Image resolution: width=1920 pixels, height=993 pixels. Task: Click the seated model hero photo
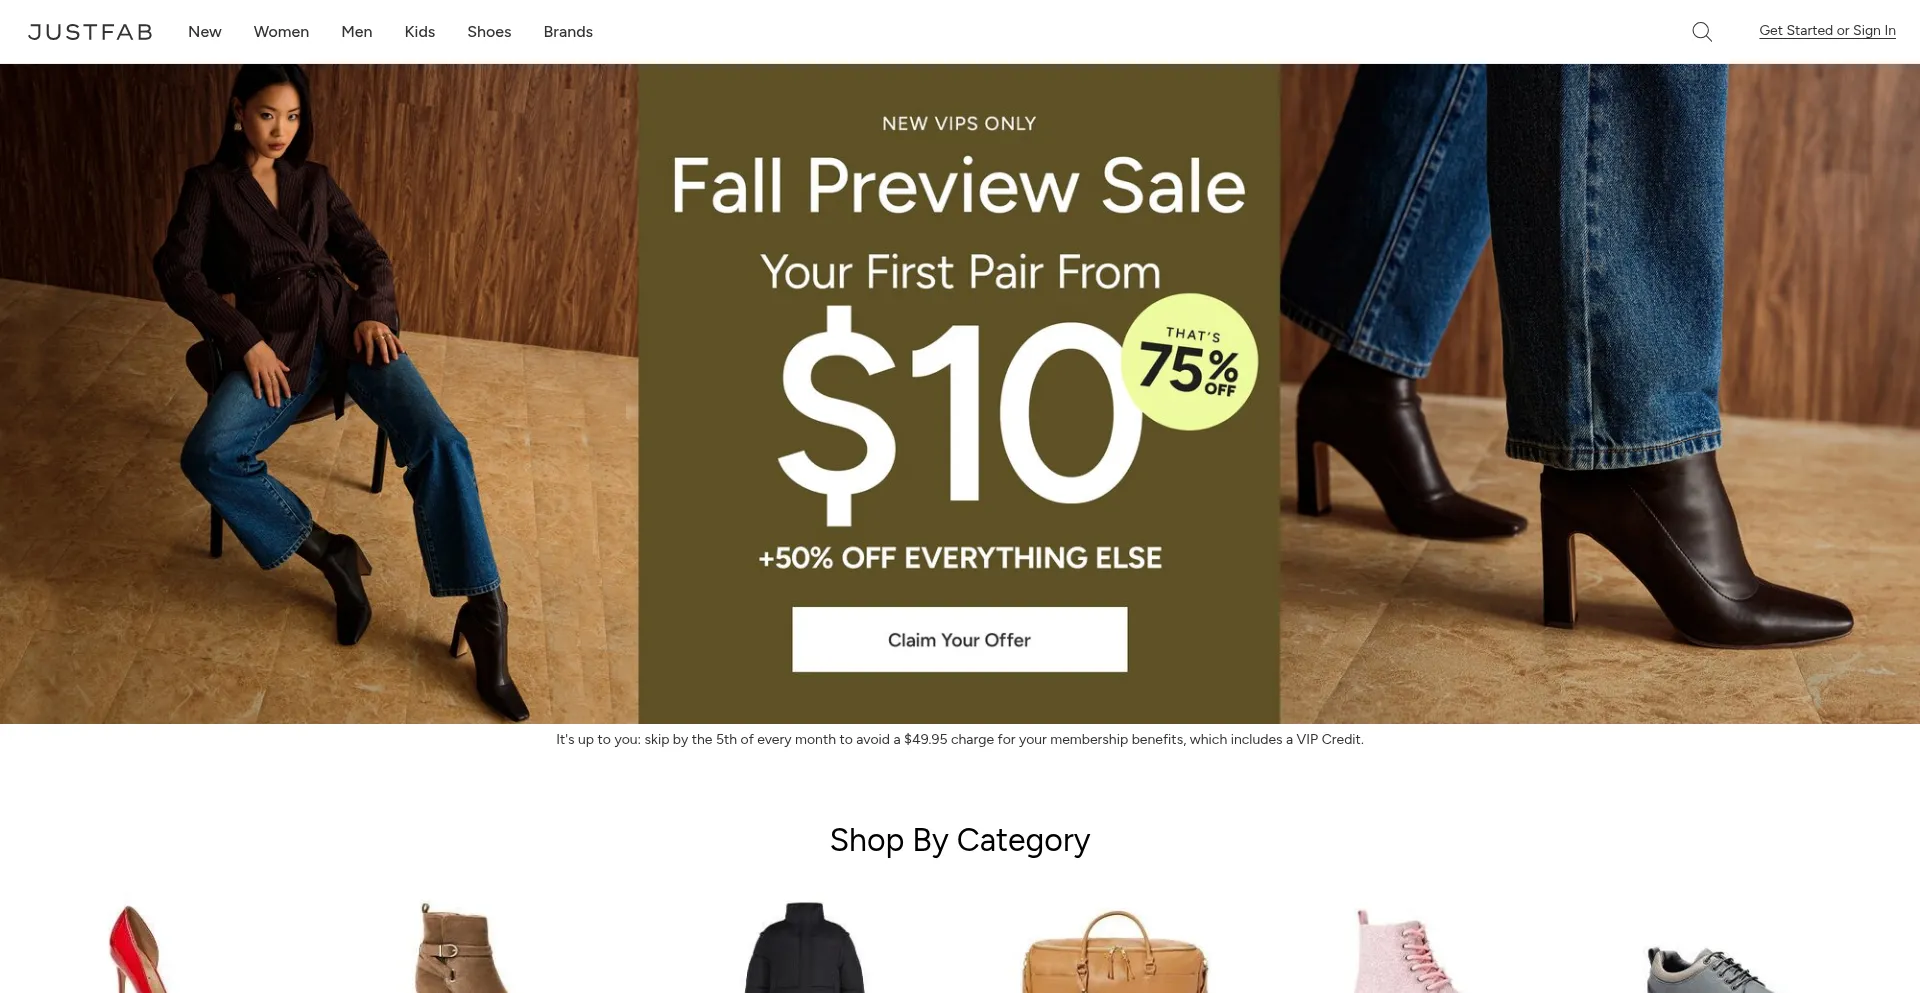click(x=319, y=394)
